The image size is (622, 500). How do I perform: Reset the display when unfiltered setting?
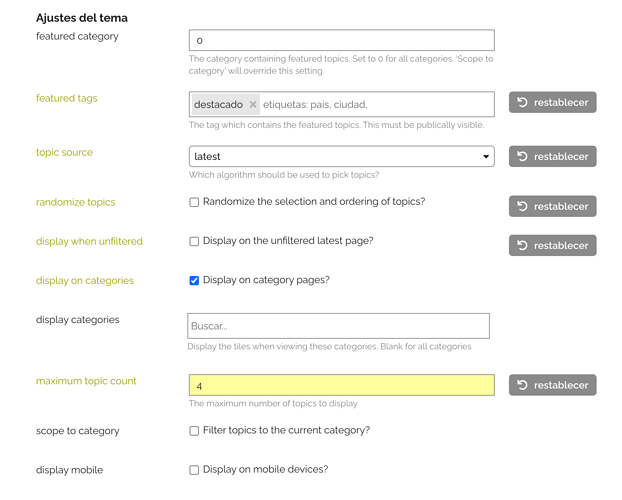(x=553, y=245)
